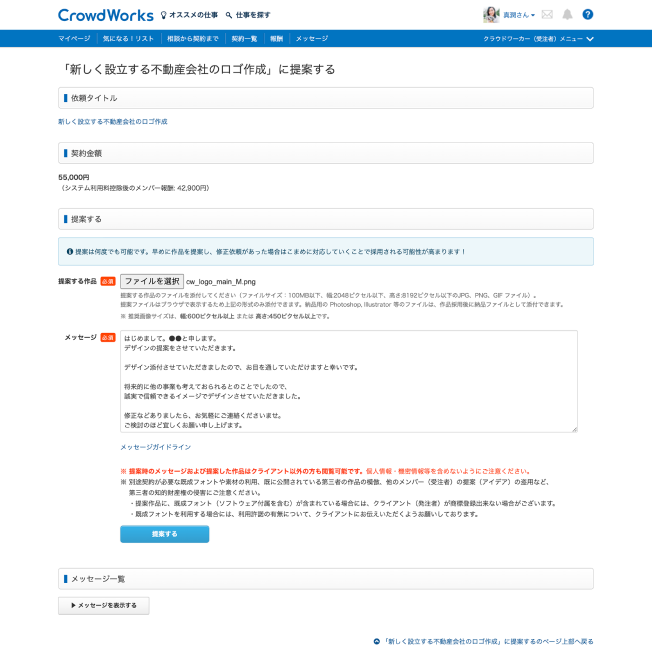Open 気になる！リスト menu item
The image size is (652, 652).
127,38
